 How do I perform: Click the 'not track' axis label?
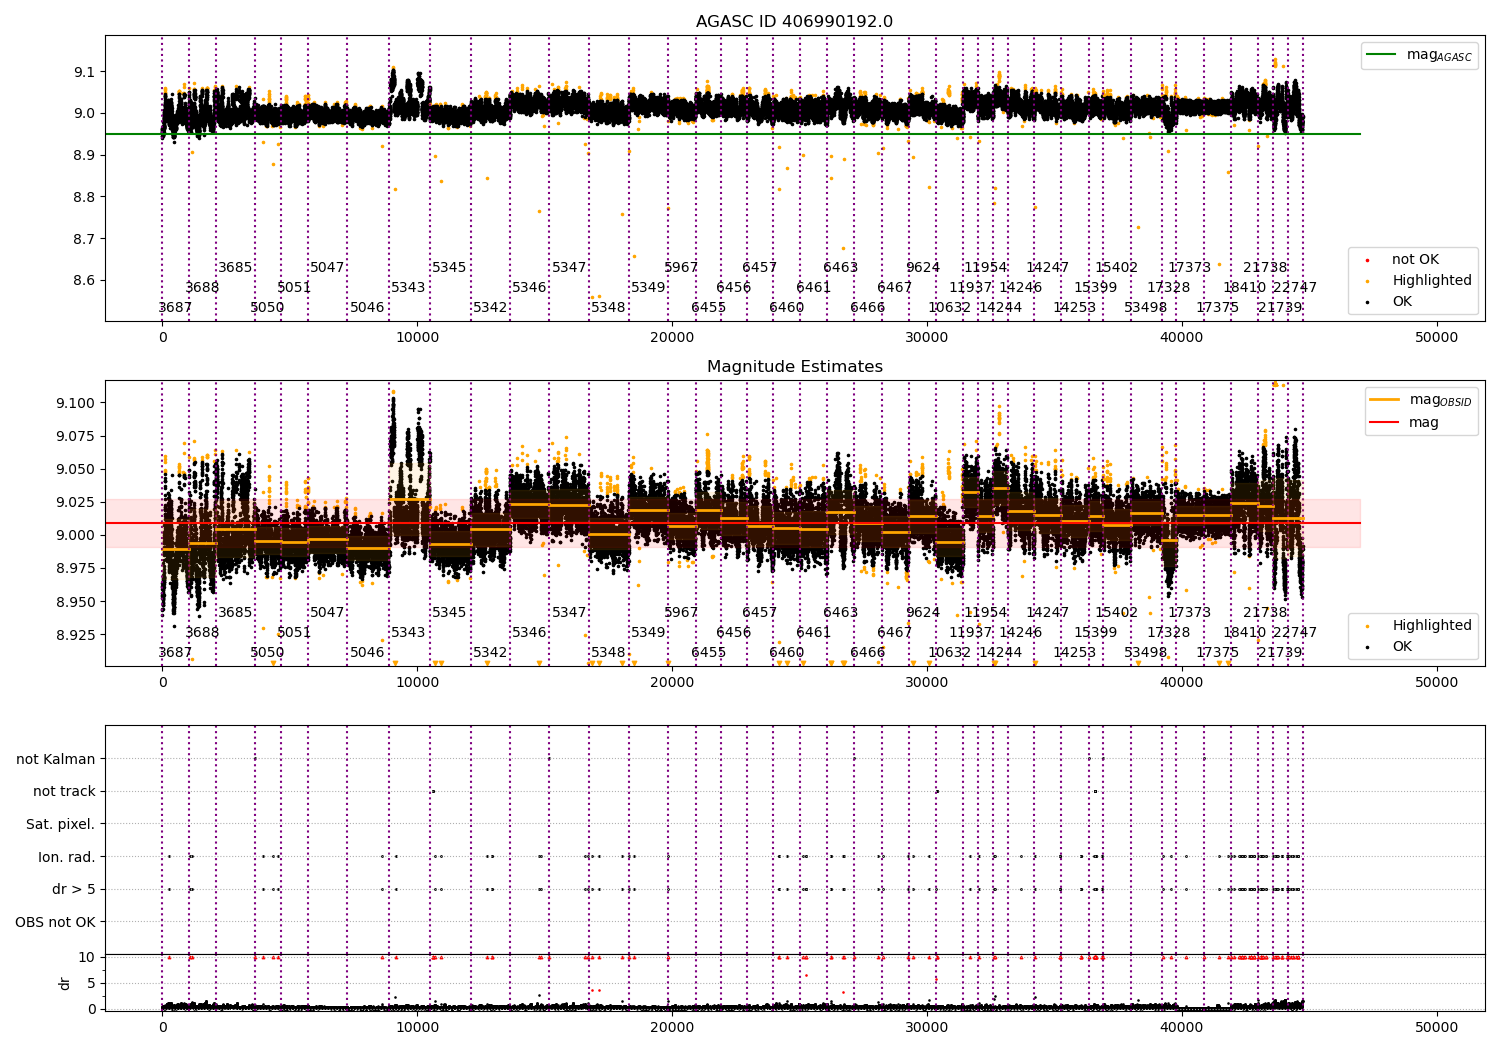[64, 792]
